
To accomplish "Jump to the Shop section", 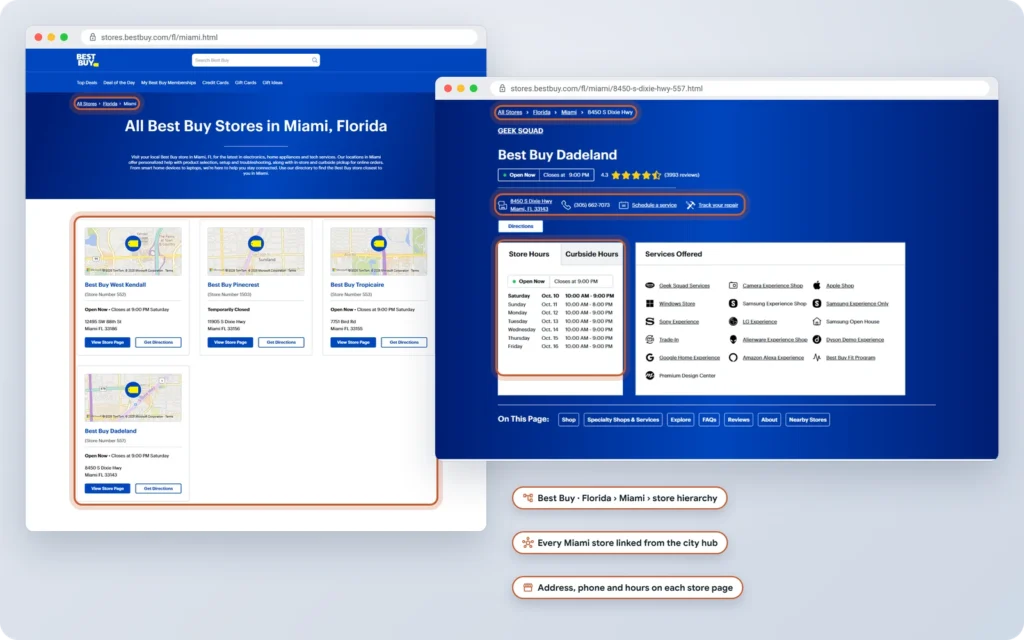I will point(568,420).
